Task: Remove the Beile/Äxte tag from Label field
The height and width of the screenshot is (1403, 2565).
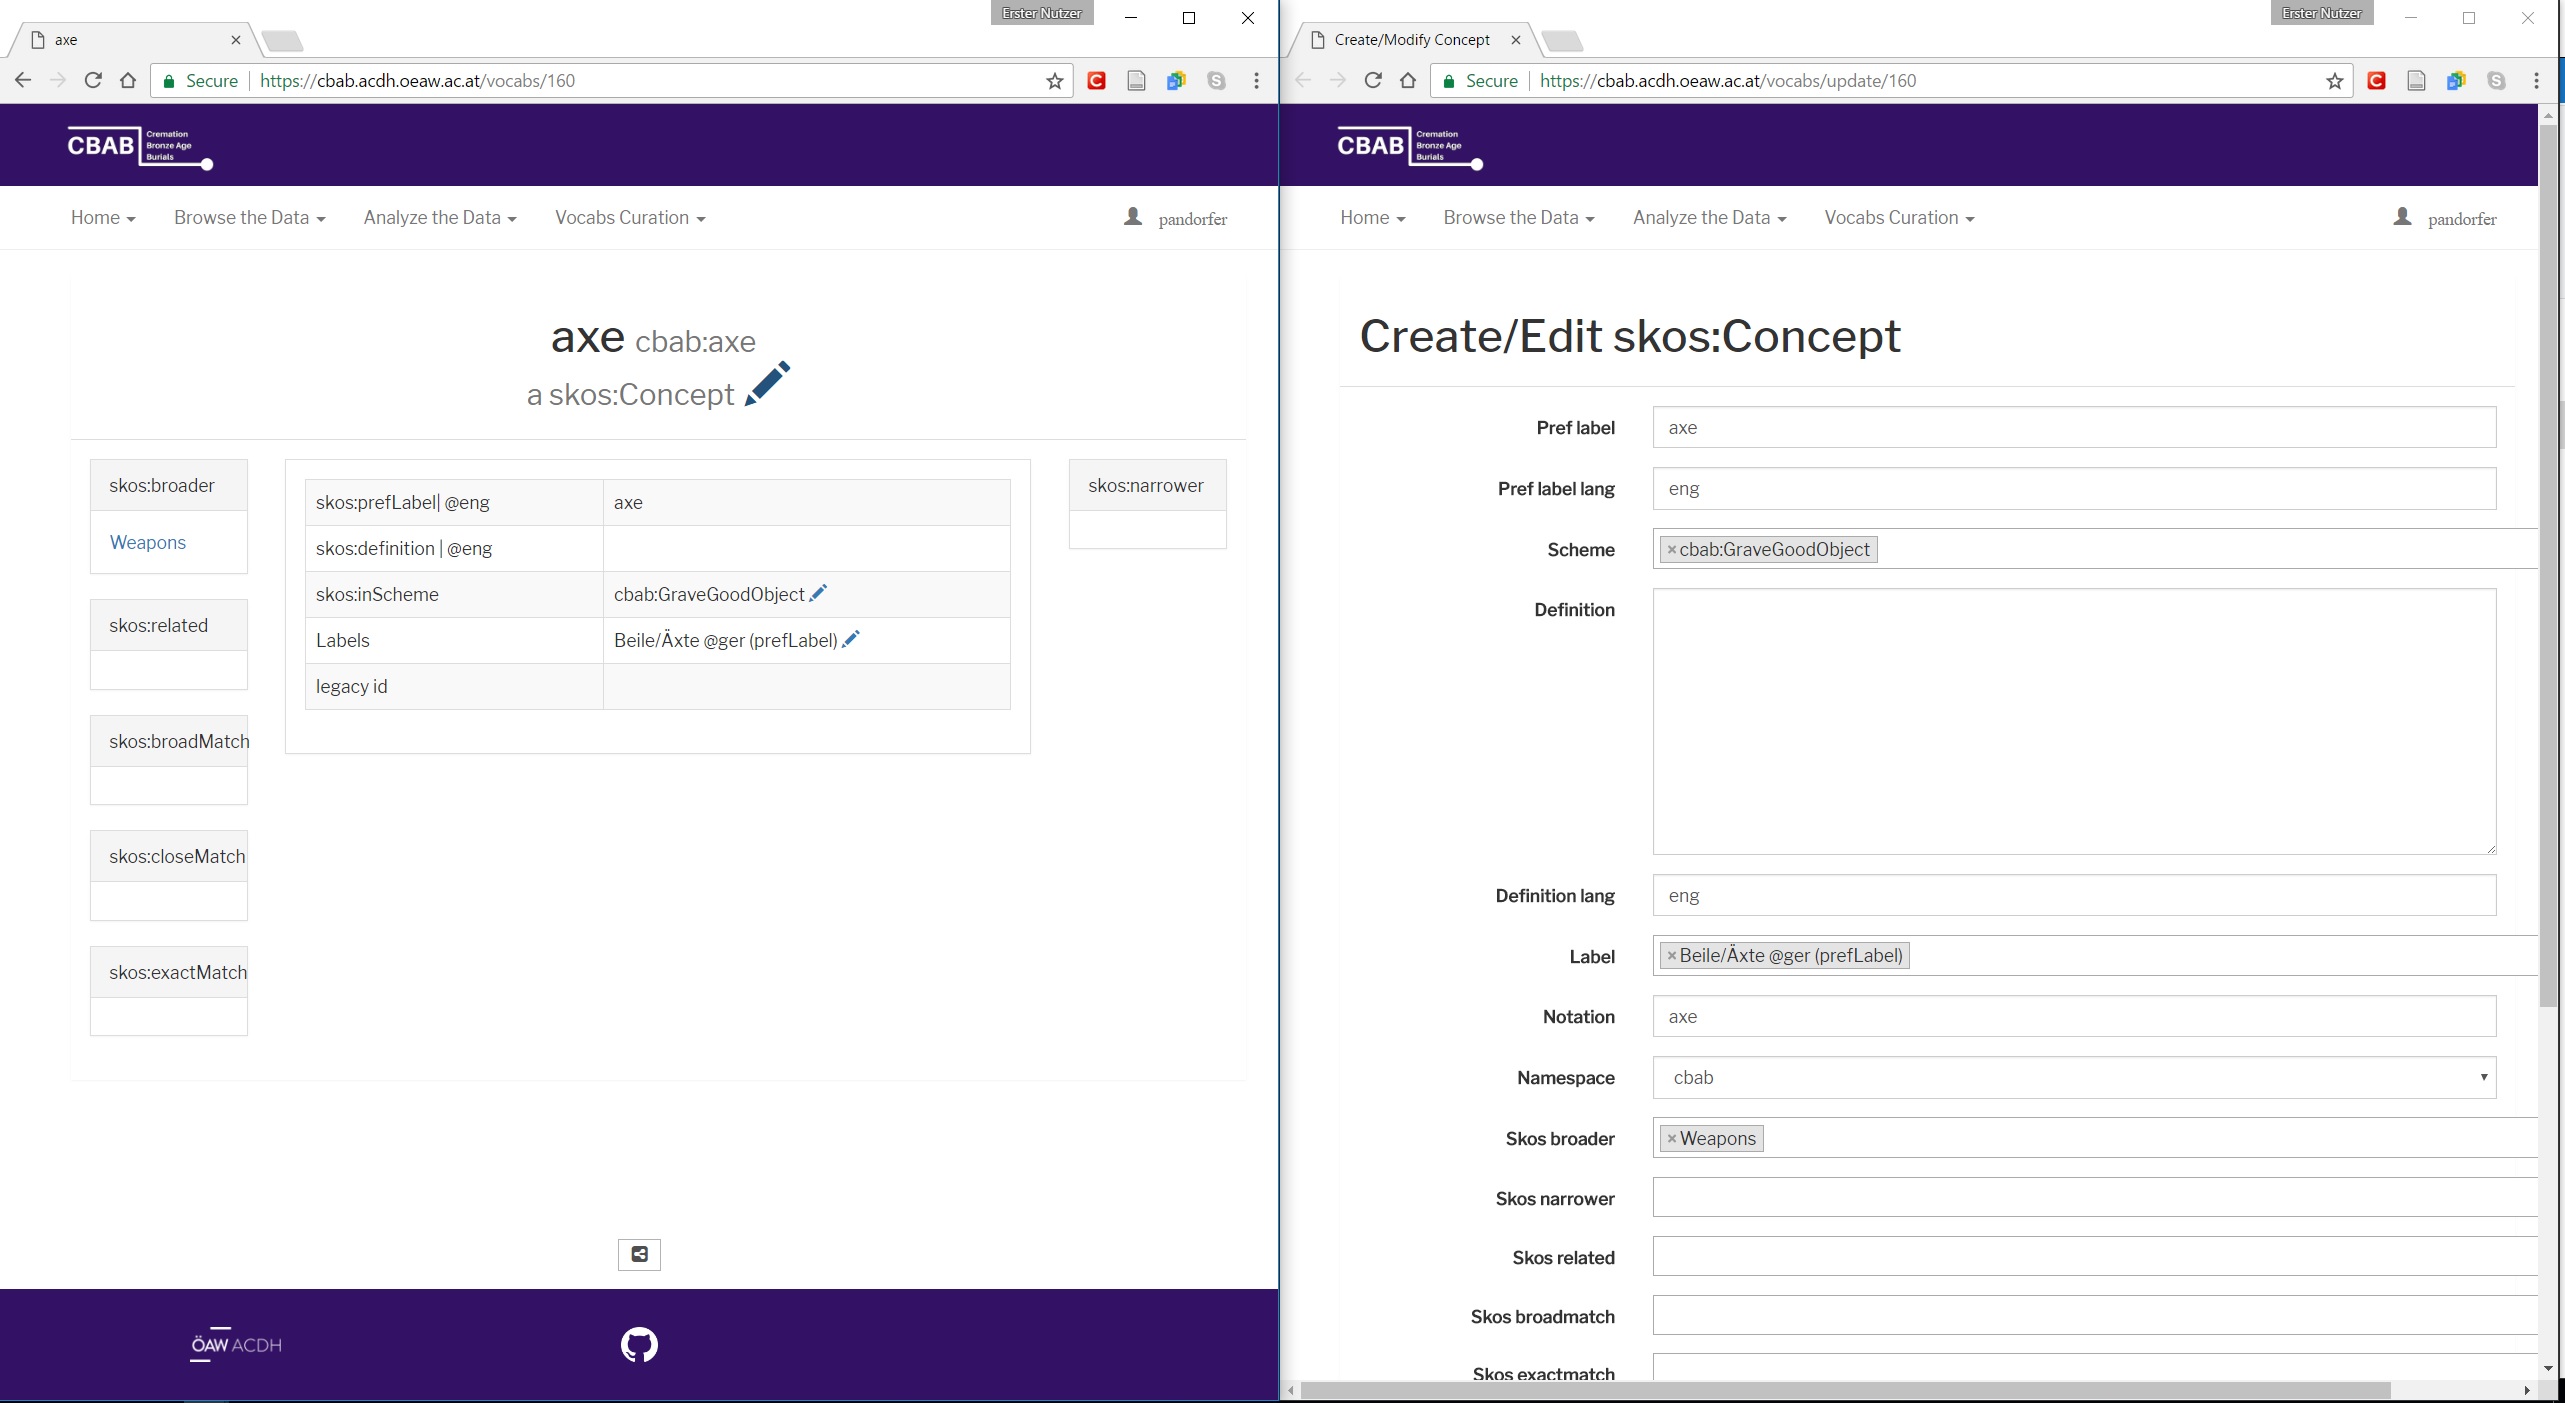Action: click(x=1671, y=956)
